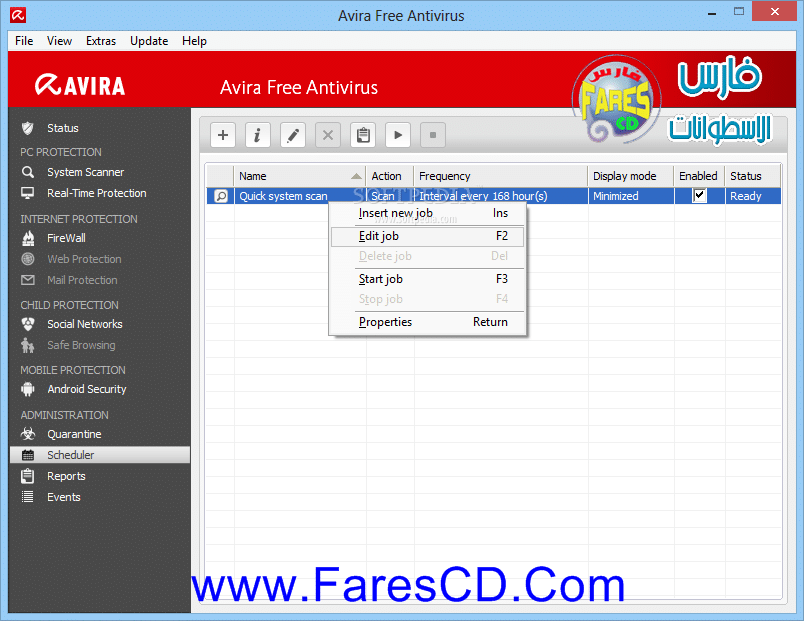This screenshot has height=621, width=804.
Task: Go to Status in the sidebar
Action: [x=63, y=128]
